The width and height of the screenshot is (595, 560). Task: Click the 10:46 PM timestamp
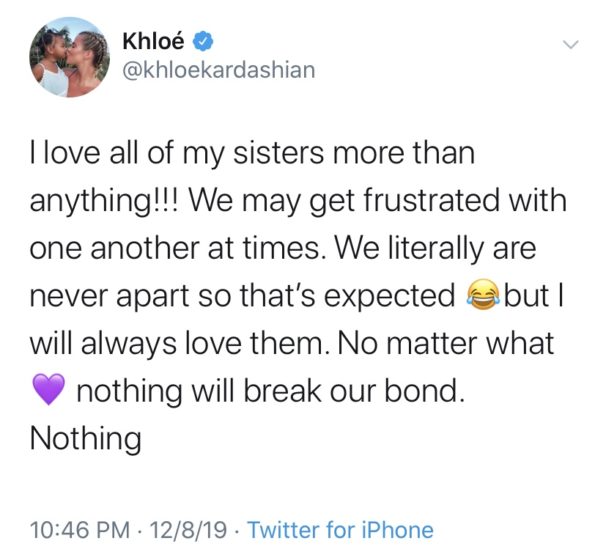tap(80, 530)
